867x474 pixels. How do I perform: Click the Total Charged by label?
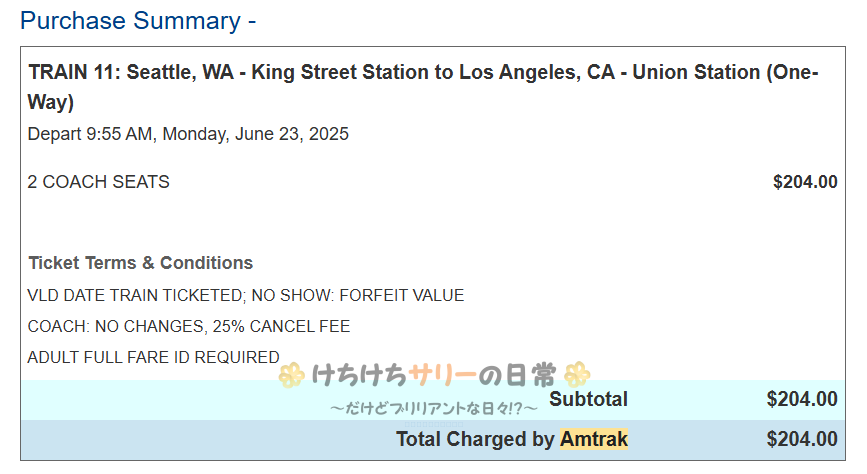click(x=475, y=439)
